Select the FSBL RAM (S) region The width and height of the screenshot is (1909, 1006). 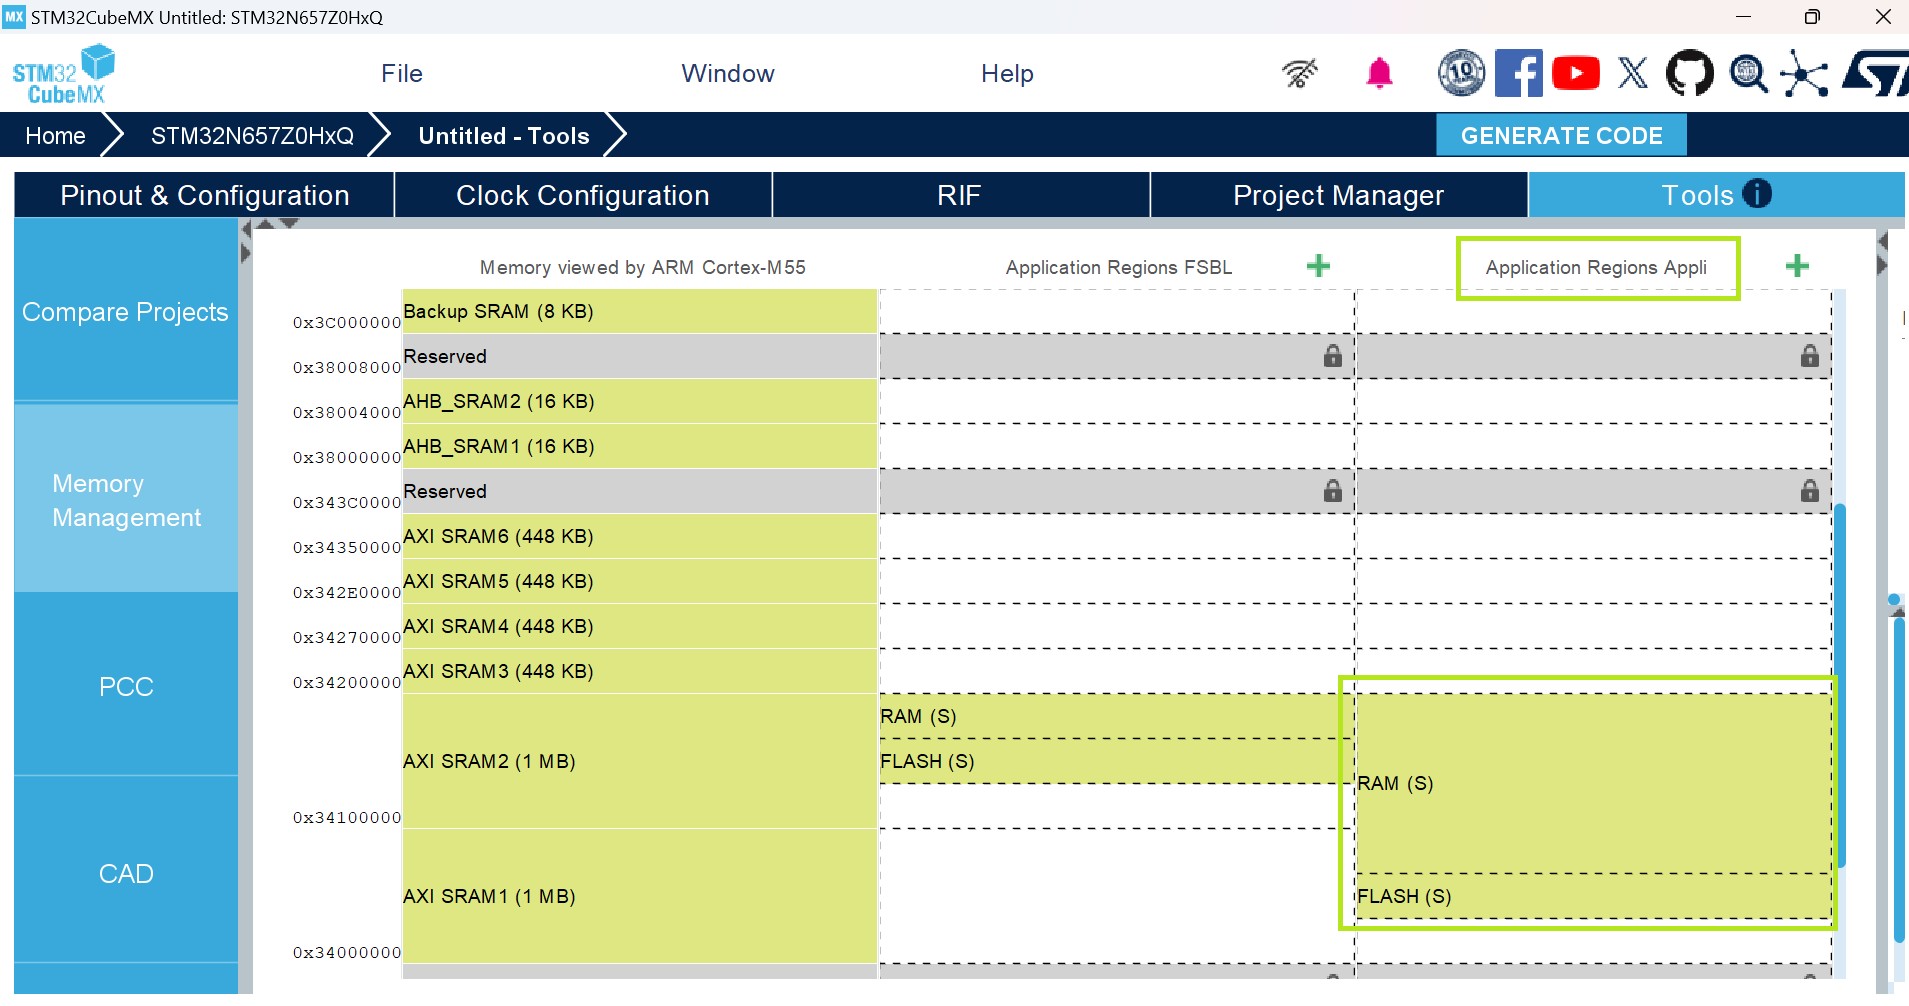(x=1117, y=716)
